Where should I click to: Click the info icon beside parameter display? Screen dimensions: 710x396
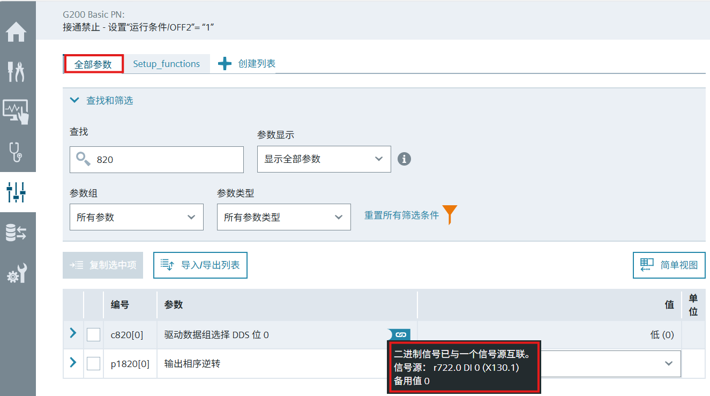(x=404, y=159)
